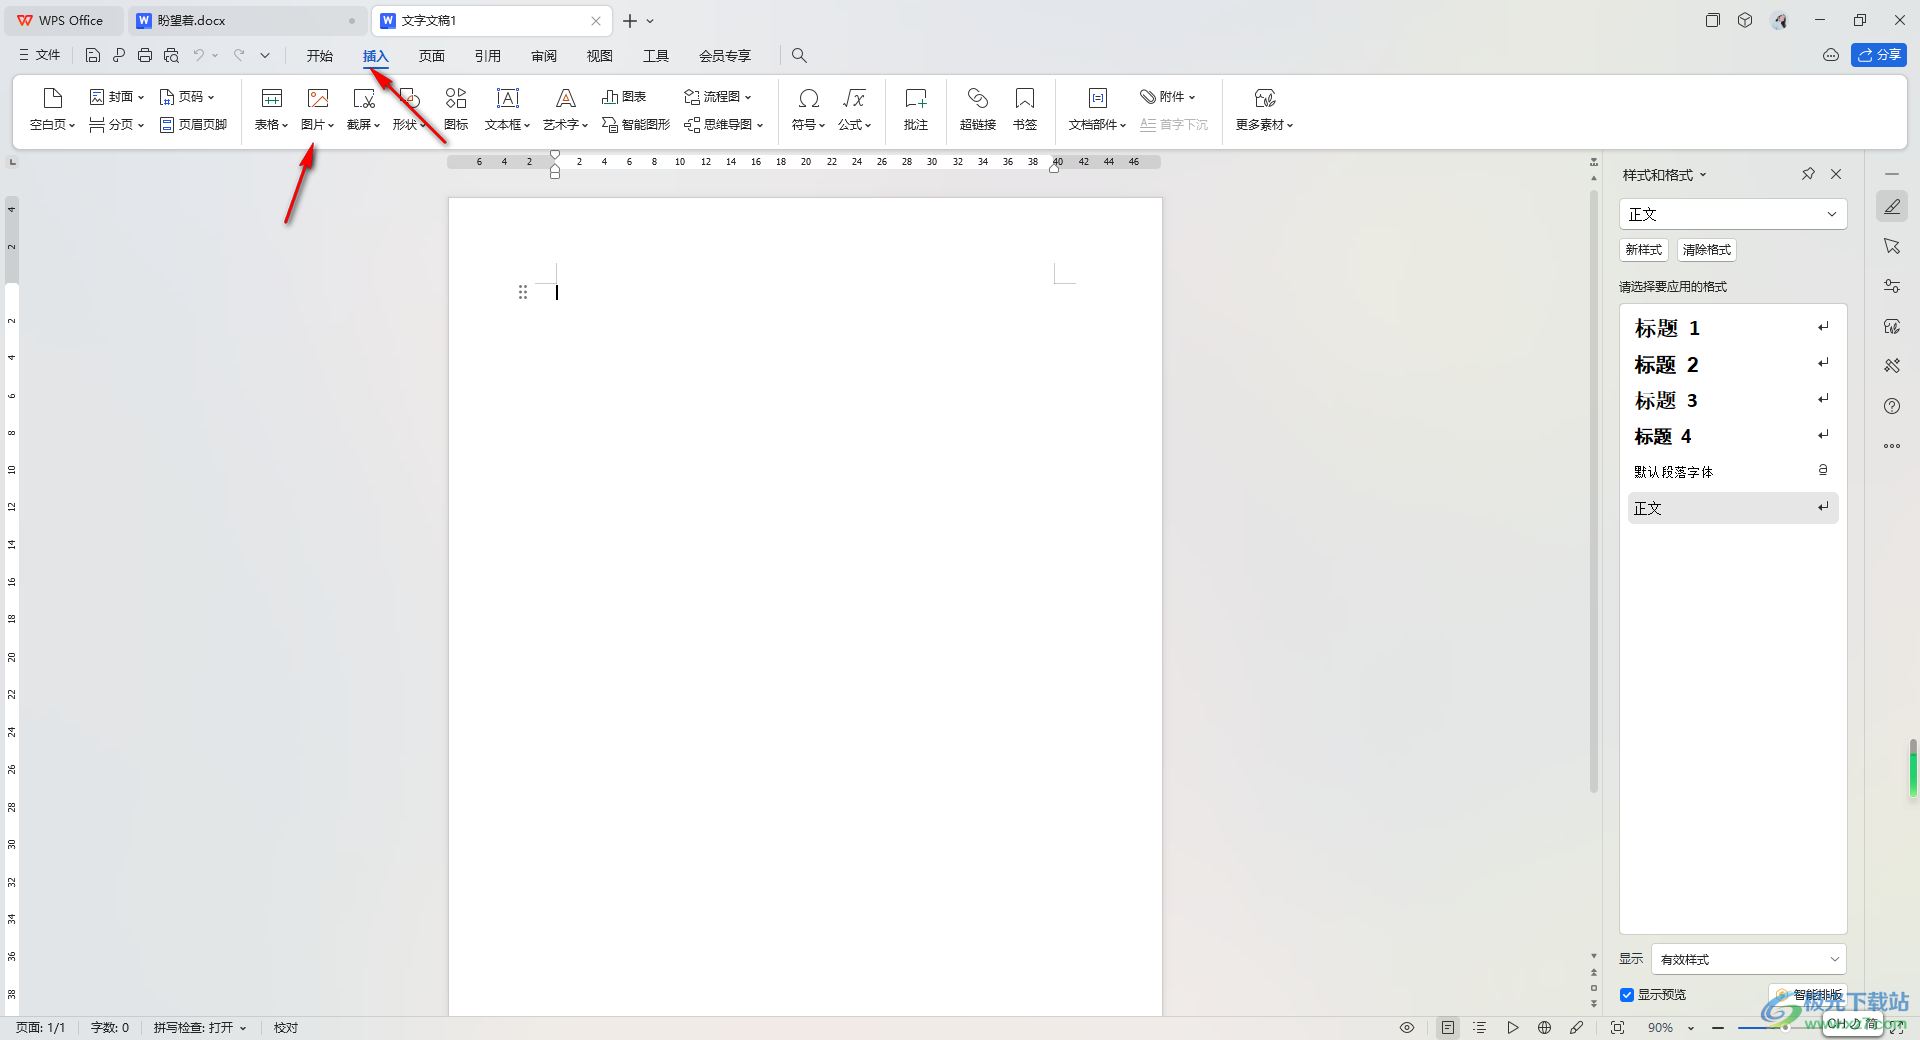Click the 清除格式 clear formatting button
The height and width of the screenshot is (1040, 1920).
[x=1707, y=250]
